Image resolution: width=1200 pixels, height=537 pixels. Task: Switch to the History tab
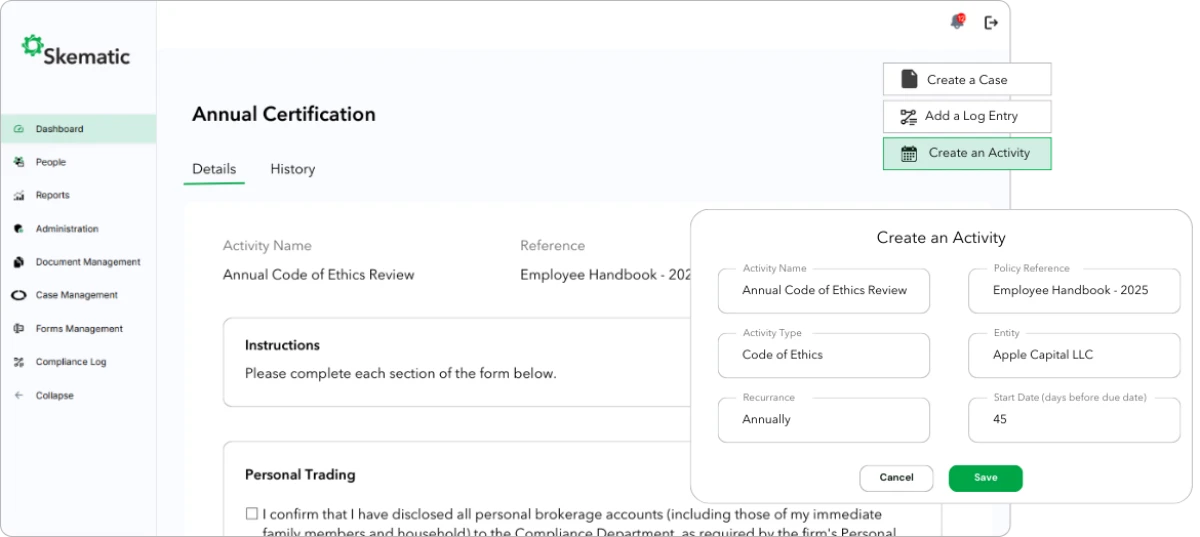pyautogui.click(x=292, y=169)
